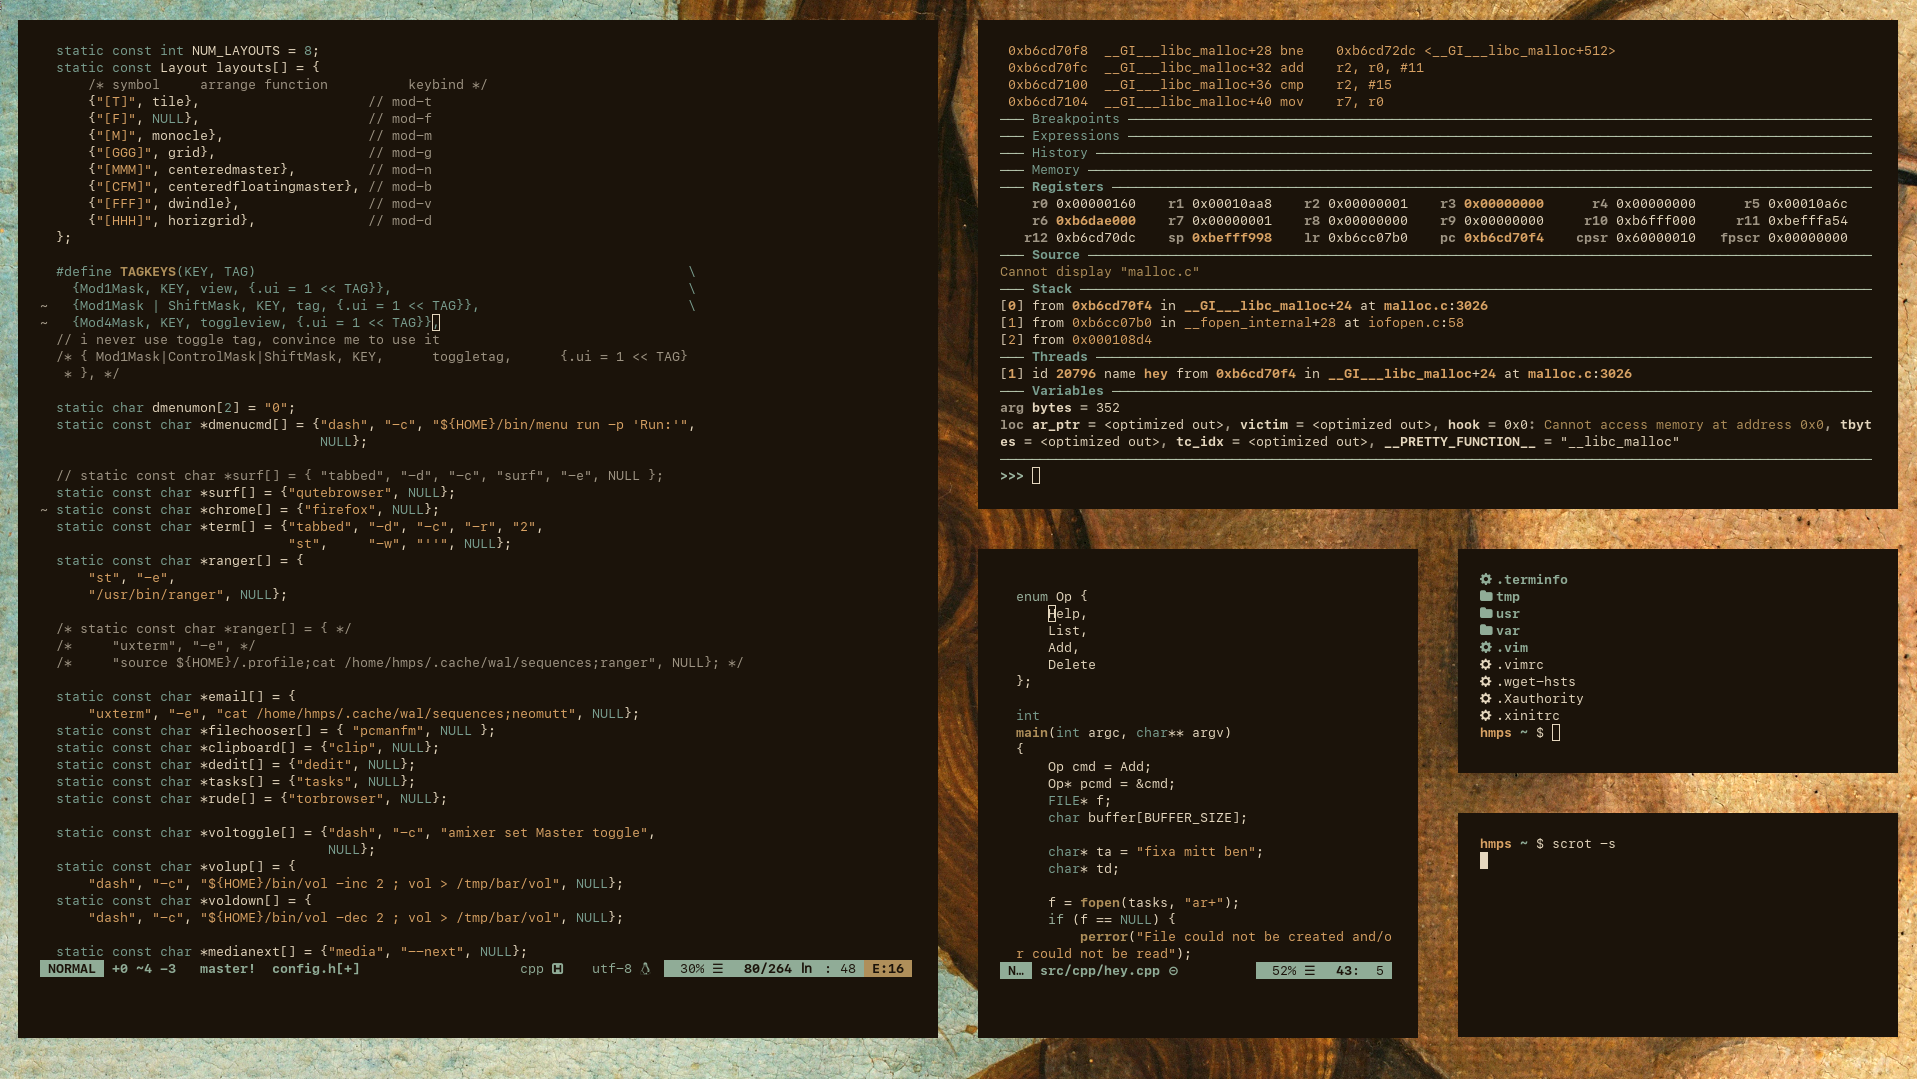Click the gear icon beside .wget-hsts

point(1485,681)
